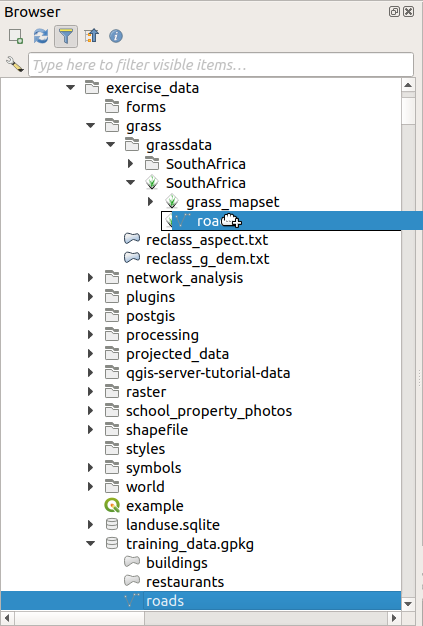Collapse the training_data.gpkg arrow
This screenshot has width=423, height=626.
[91, 543]
